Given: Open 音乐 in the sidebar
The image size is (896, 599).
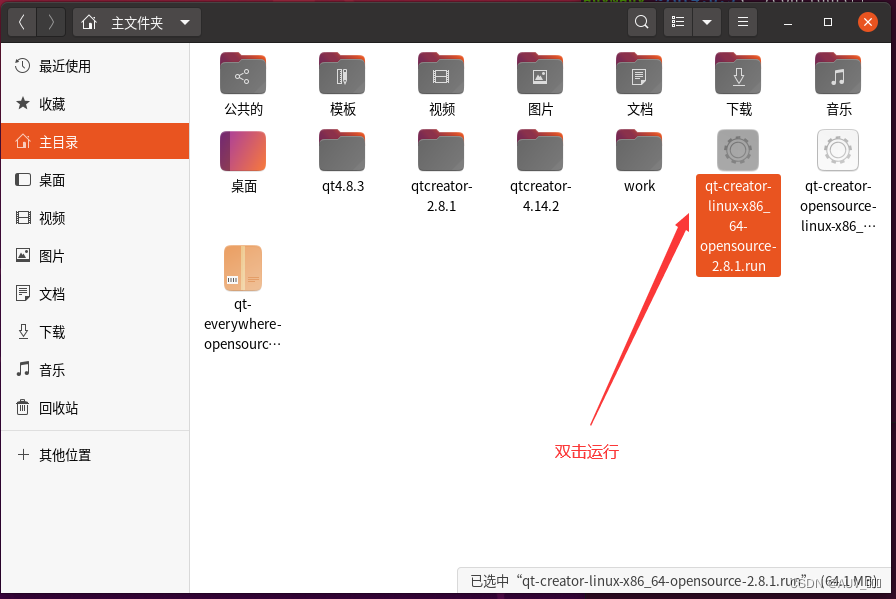Looking at the screenshot, I should pyautogui.click(x=95, y=370).
